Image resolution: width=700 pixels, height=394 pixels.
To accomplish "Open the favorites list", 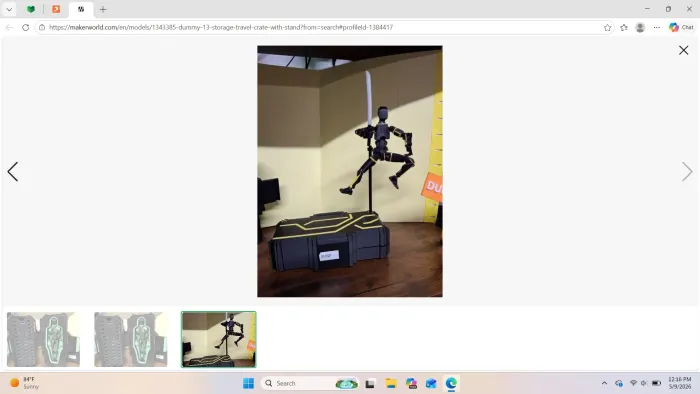I will coord(624,27).
